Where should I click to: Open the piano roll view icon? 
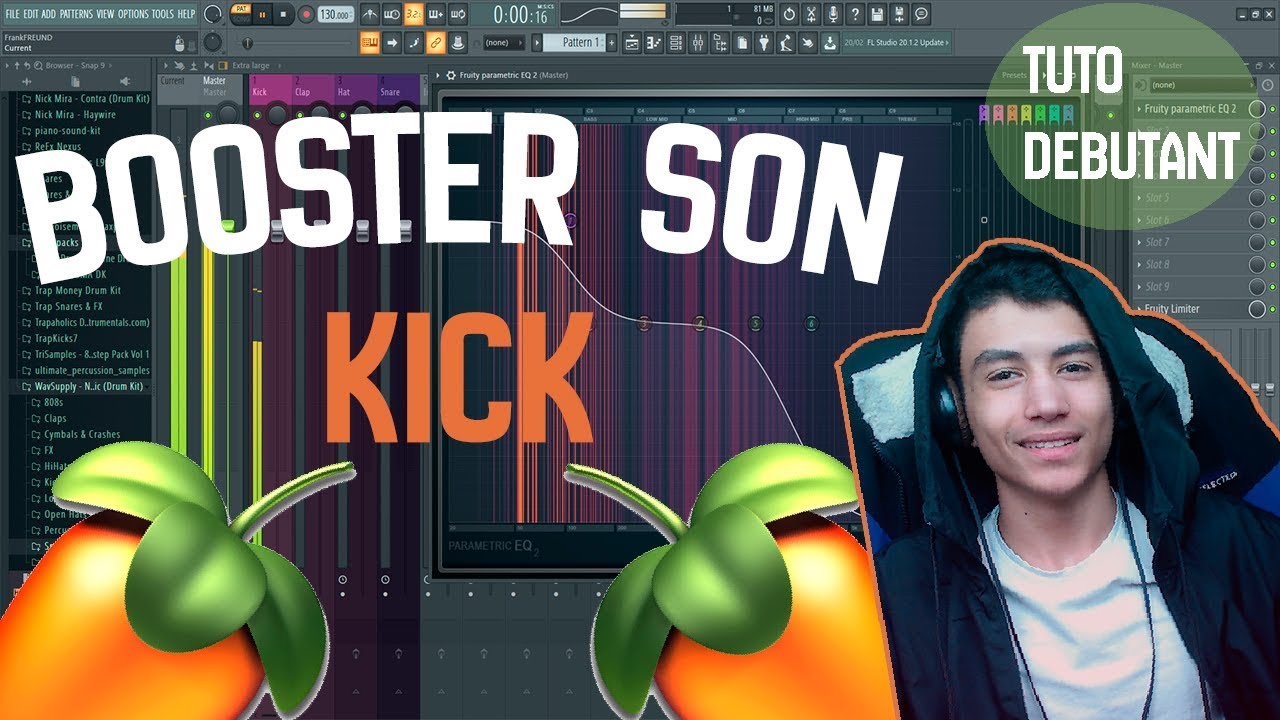[654, 43]
